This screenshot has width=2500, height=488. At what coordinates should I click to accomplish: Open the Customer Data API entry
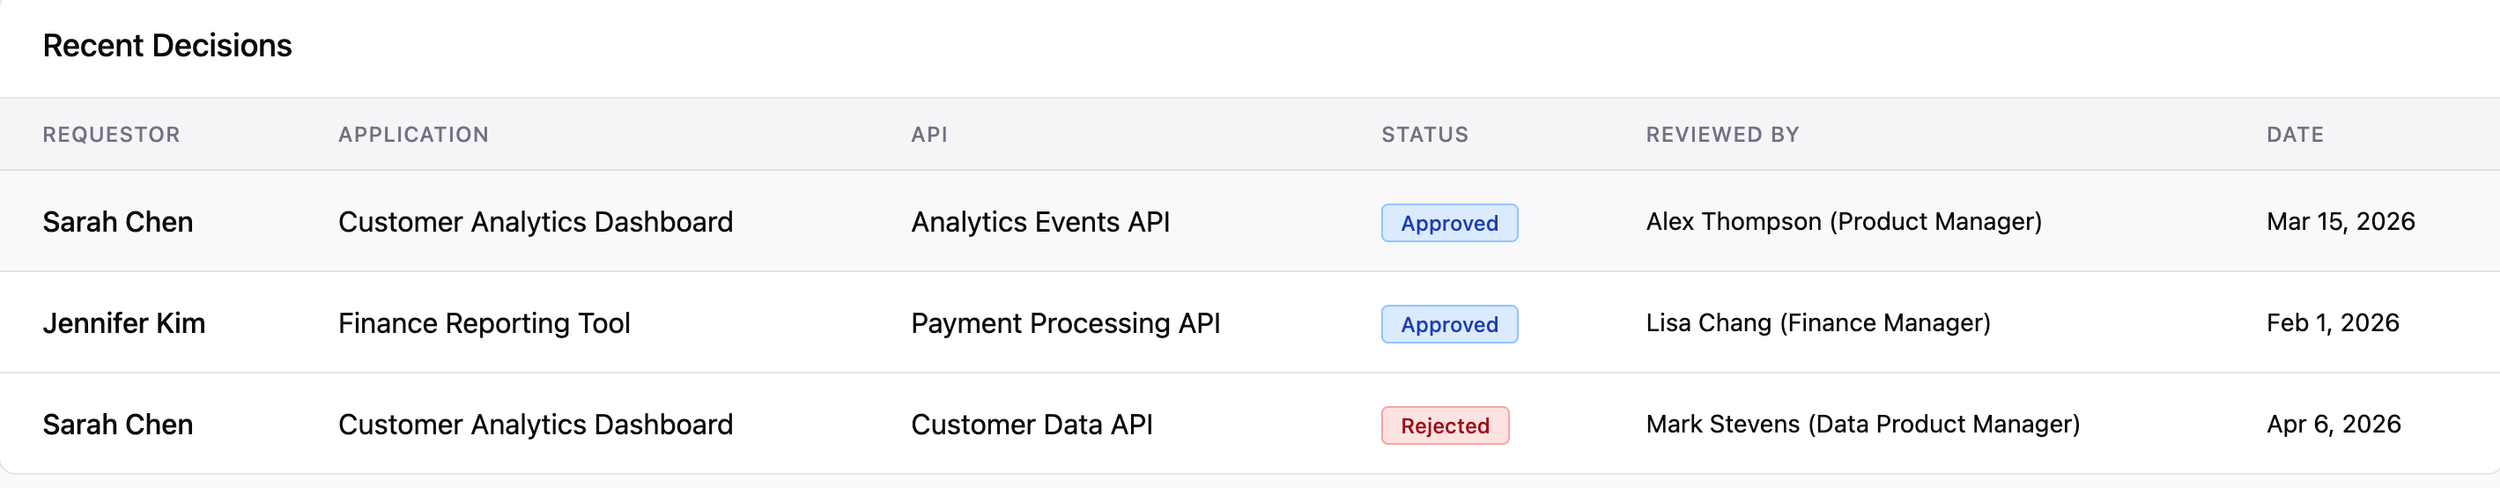(x=1031, y=424)
